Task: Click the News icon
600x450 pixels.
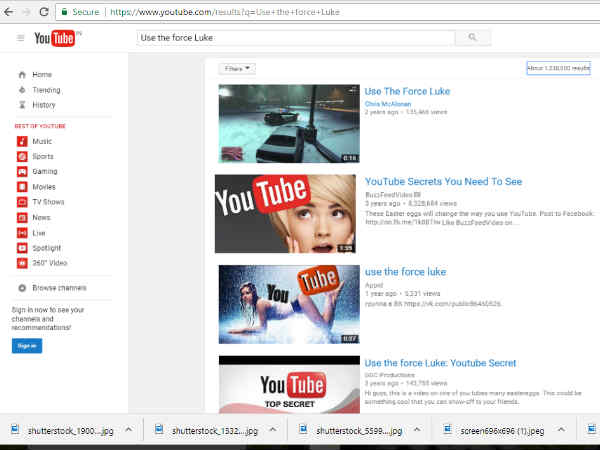Action: click(x=22, y=217)
